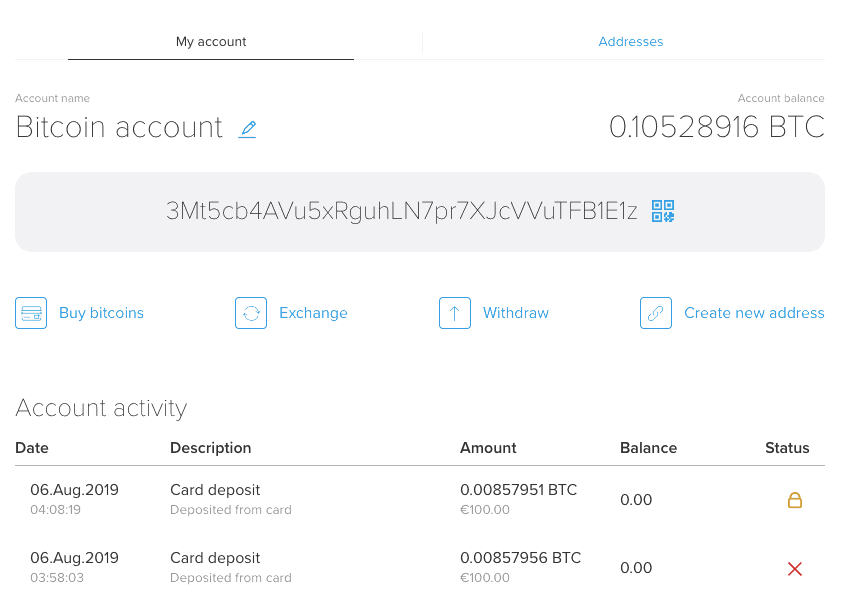The image size is (846, 613).
Task: Click the Amount column header
Action: click(x=488, y=448)
